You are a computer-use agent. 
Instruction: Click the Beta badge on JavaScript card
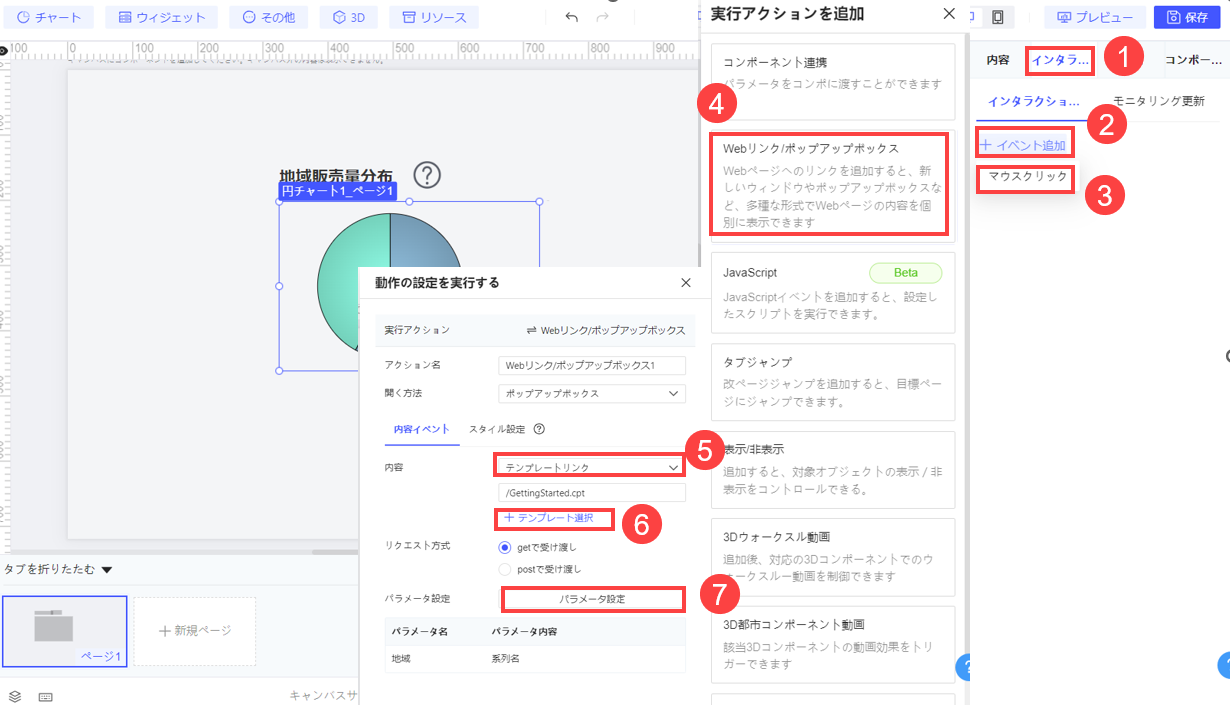[x=905, y=273]
